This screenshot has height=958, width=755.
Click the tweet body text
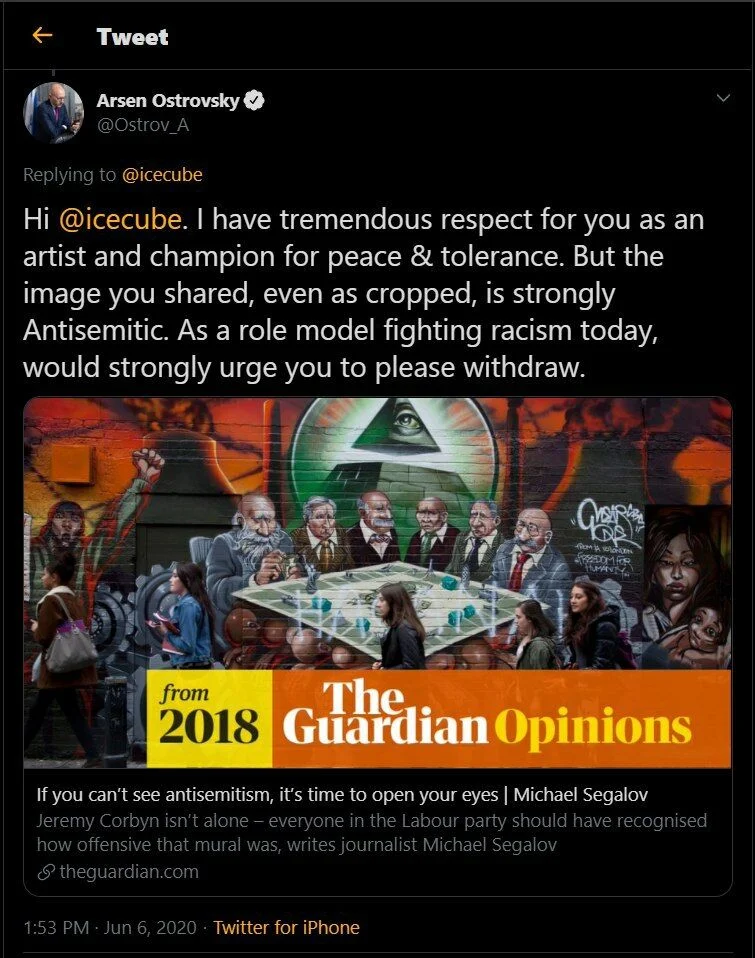click(364, 293)
